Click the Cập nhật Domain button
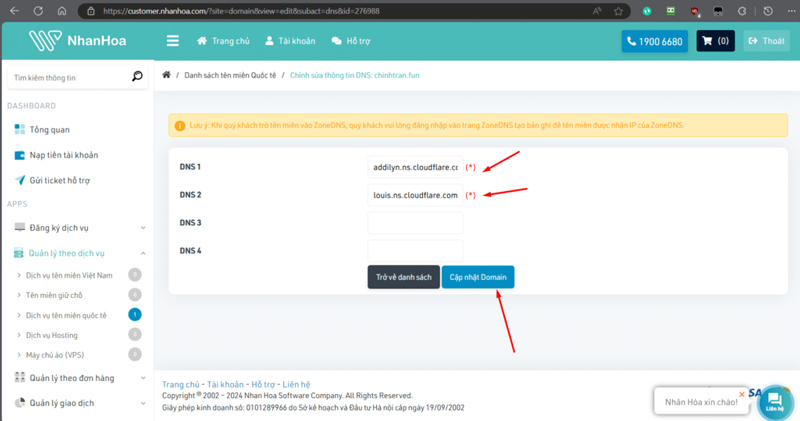Image resolution: width=800 pixels, height=421 pixels. pyautogui.click(x=478, y=277)
